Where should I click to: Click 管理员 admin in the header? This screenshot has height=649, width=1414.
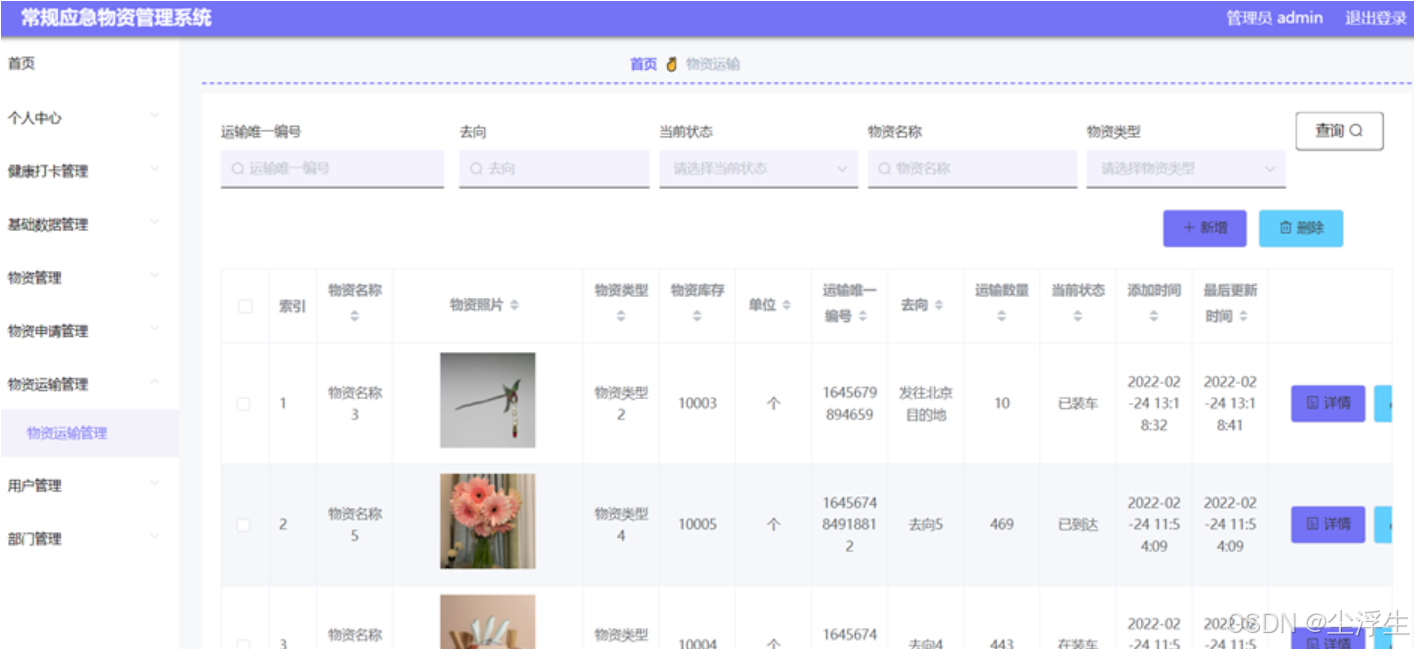(x=1274, y=18)
